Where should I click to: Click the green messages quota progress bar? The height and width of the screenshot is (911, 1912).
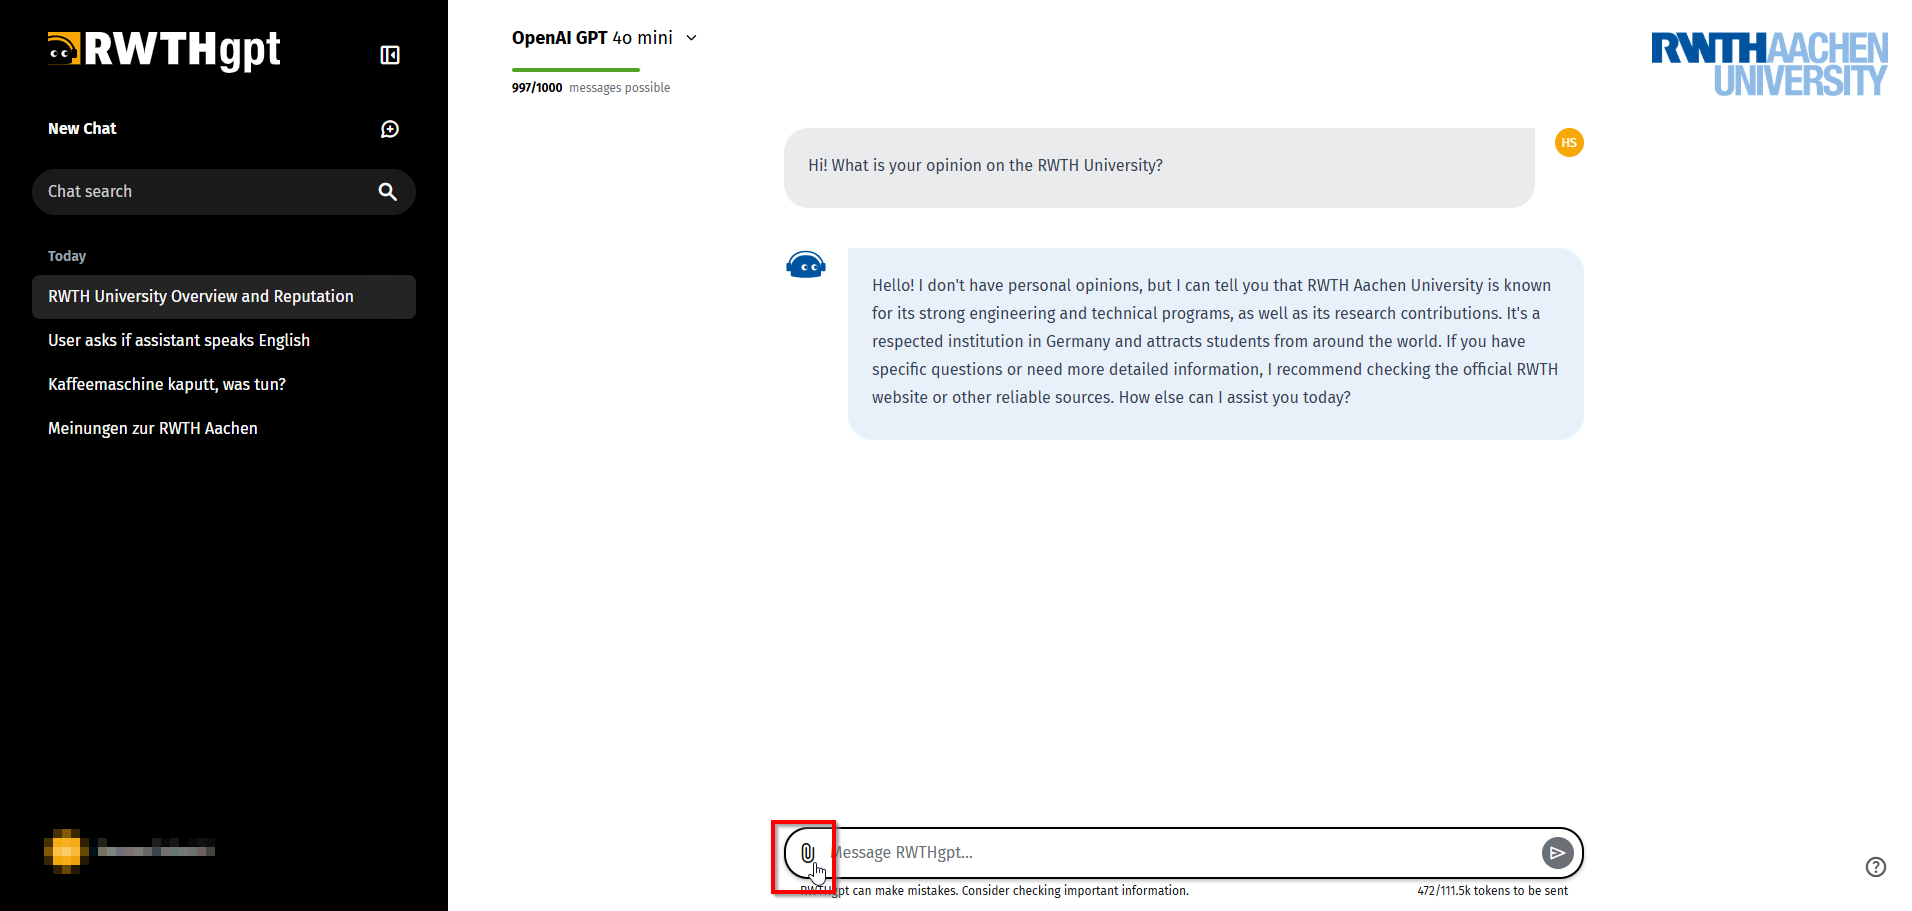point(576,70)
